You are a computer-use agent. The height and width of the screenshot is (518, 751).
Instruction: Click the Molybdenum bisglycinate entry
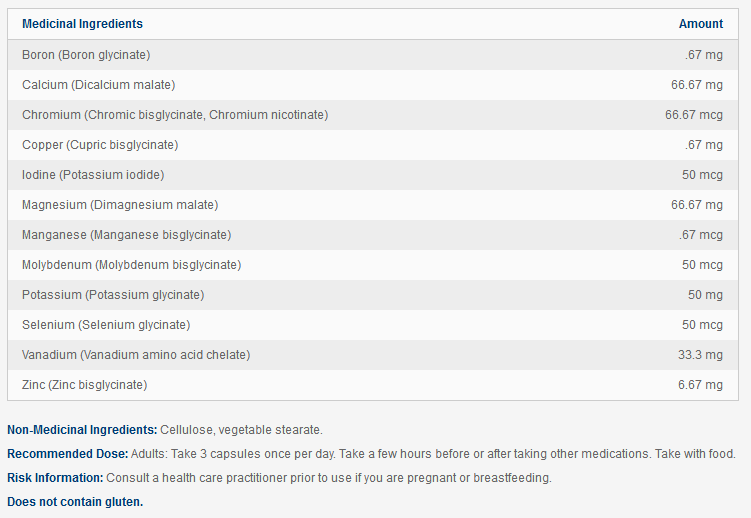[x=131, y=265]
